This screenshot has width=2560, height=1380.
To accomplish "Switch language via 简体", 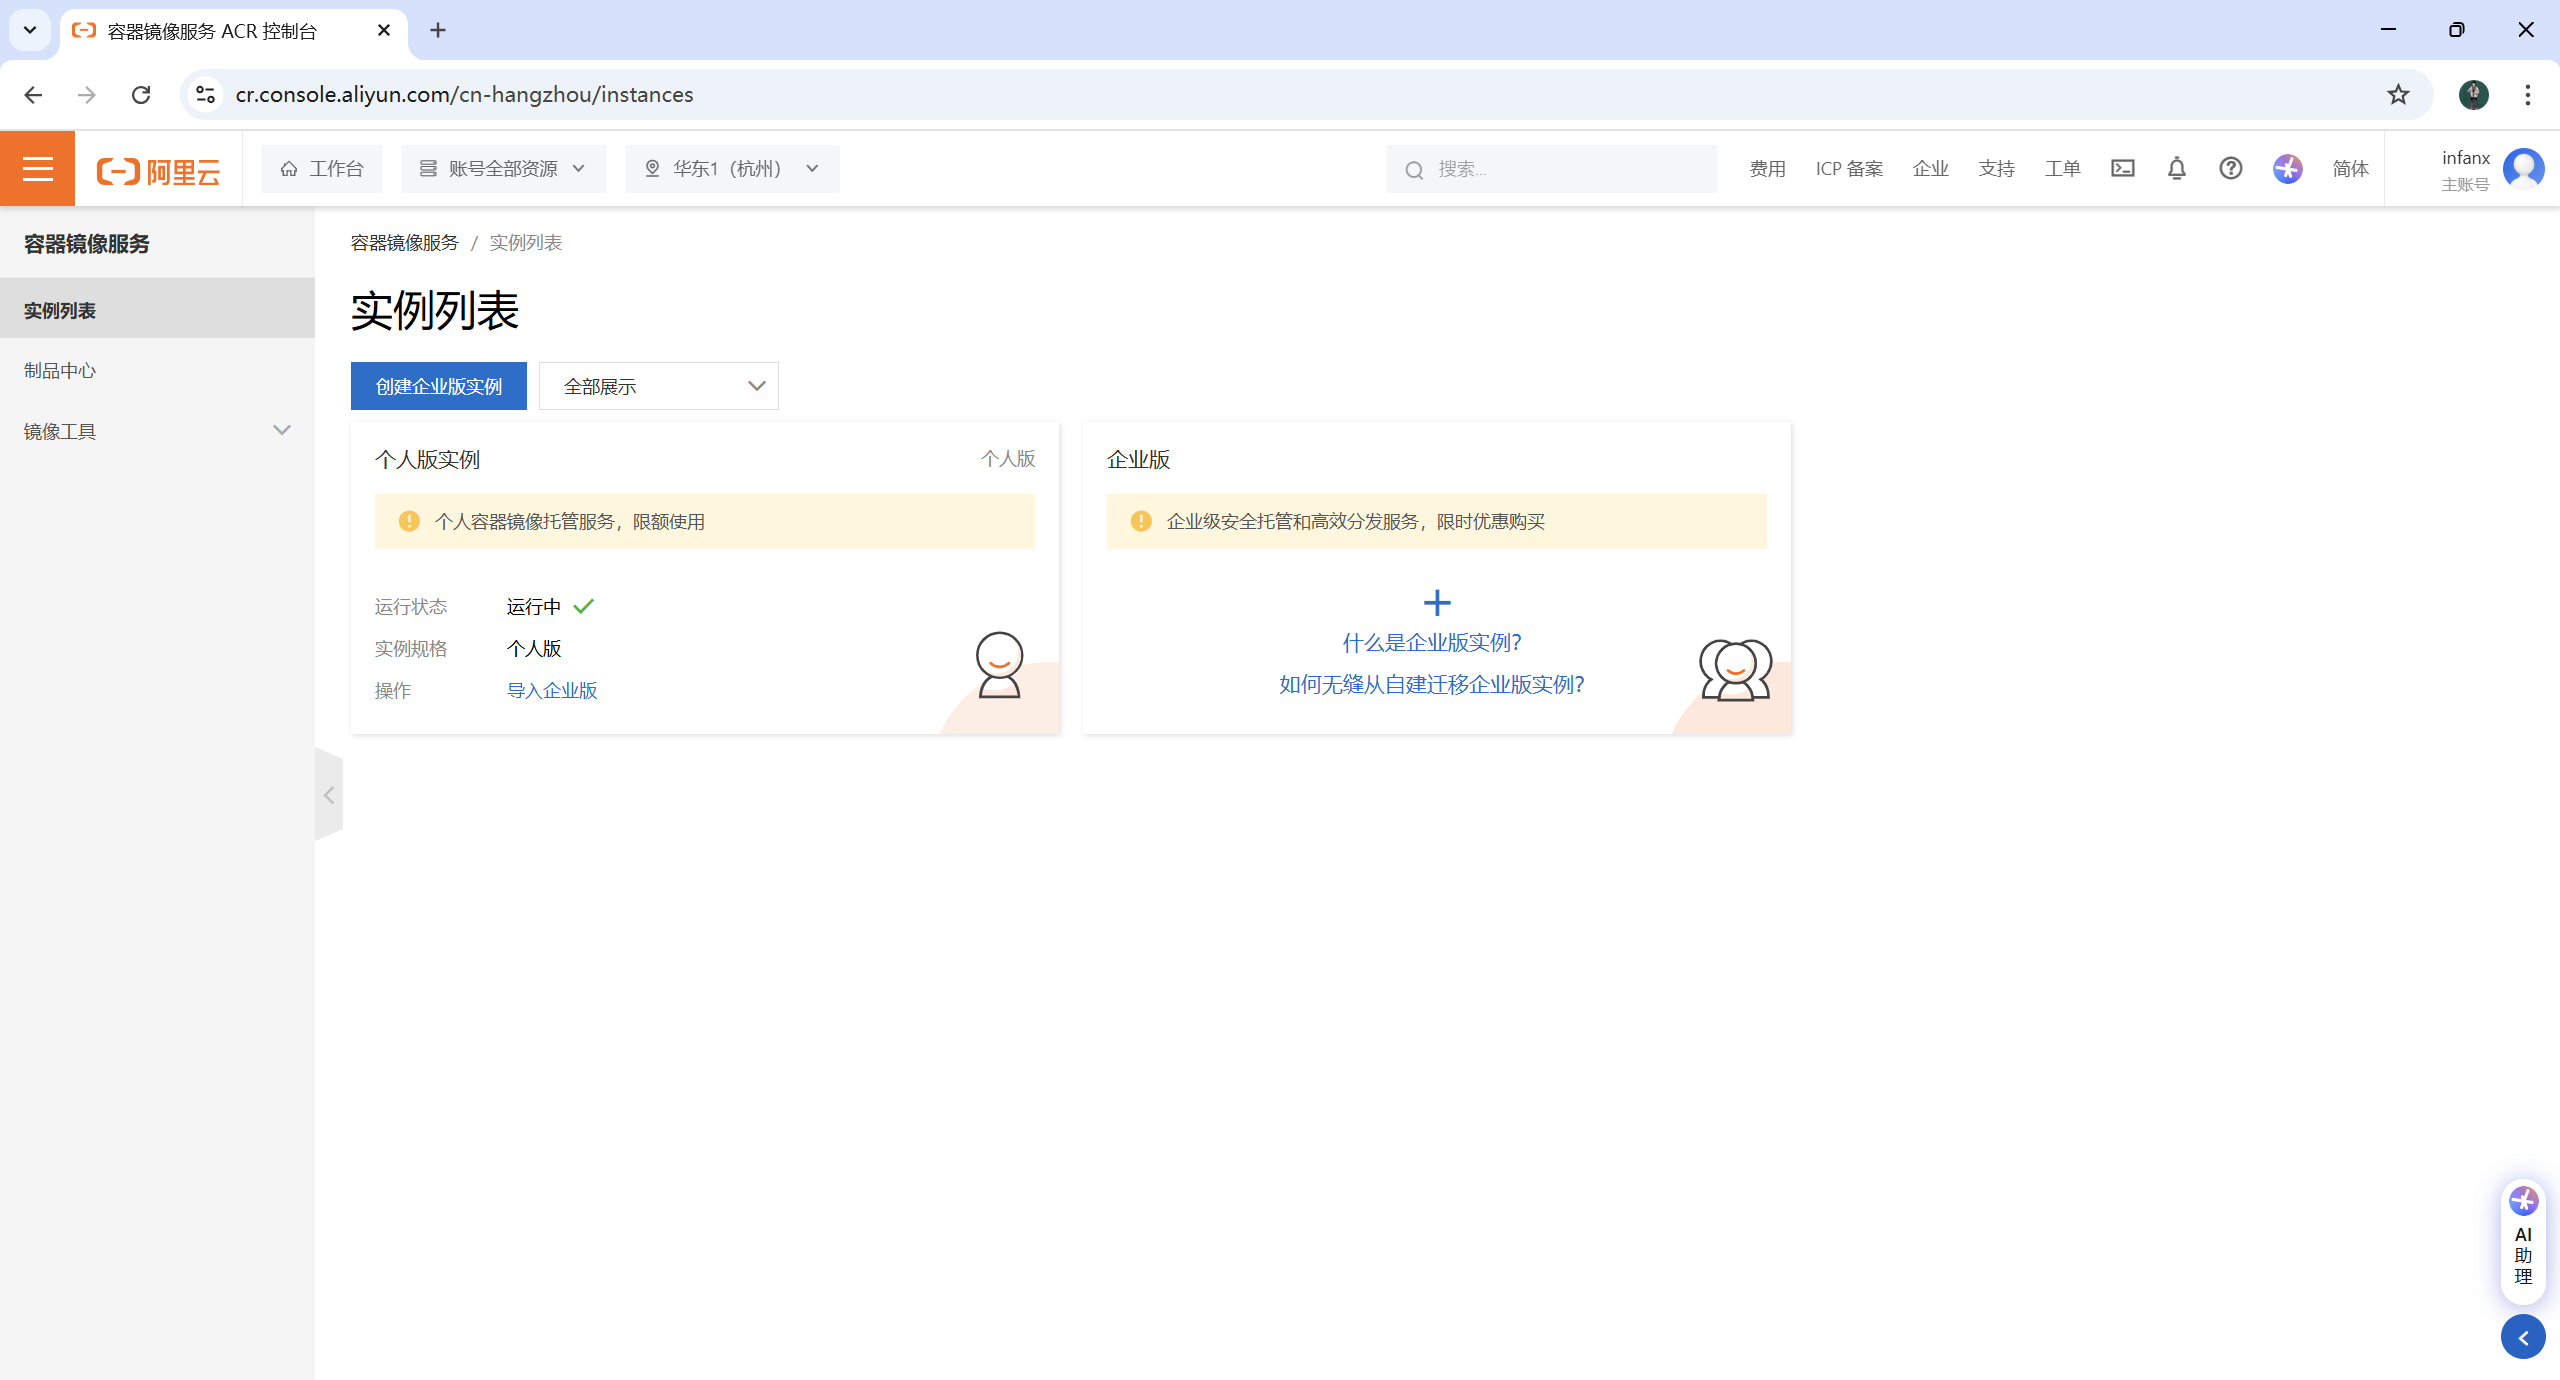I will (2350, 169).
